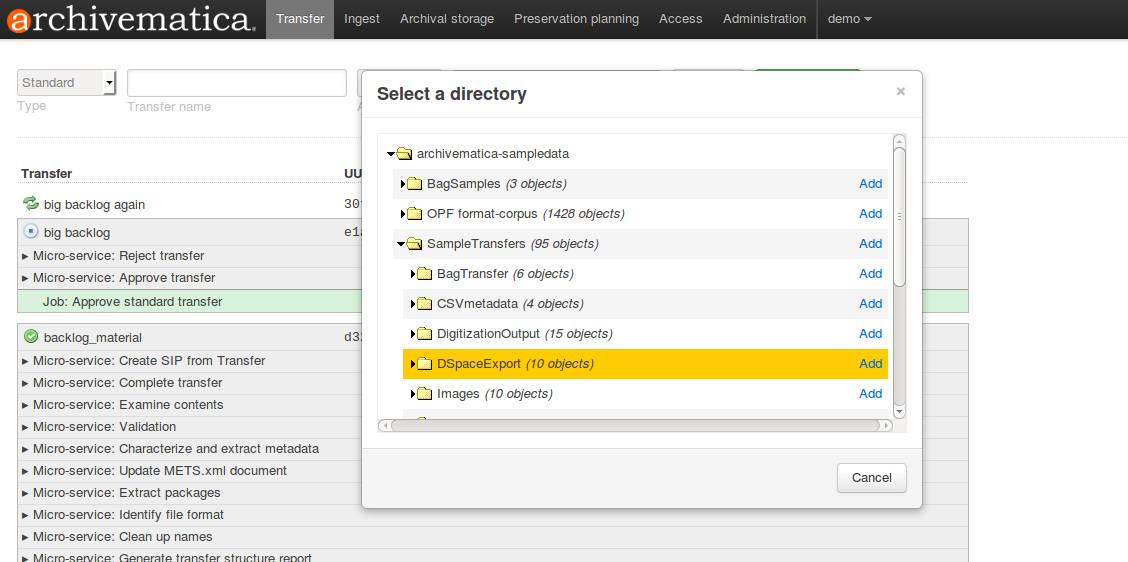Click the Archivematica logo
The width and height of the screenshot is (1128, 562).
[131, 19]
